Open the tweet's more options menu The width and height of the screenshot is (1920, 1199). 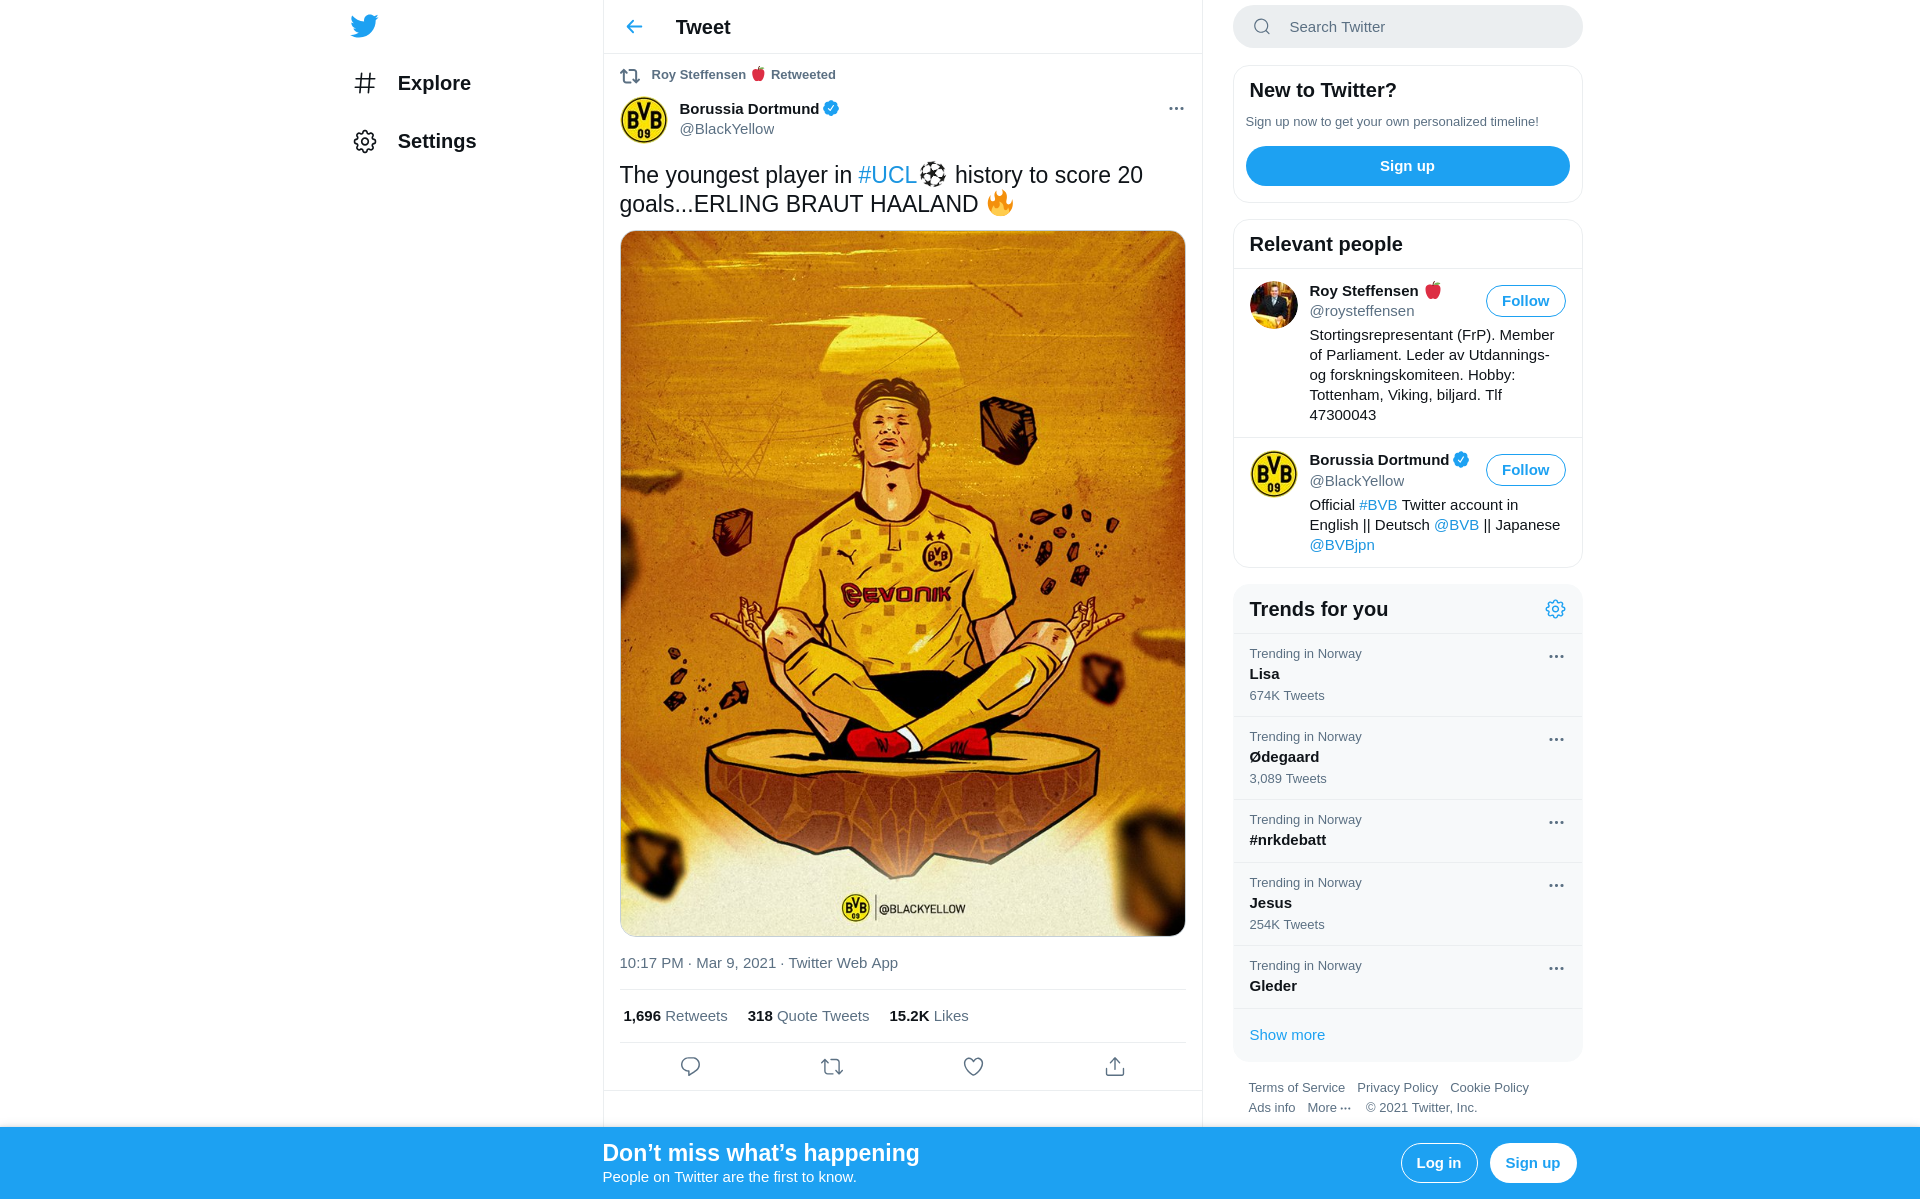pos(1176,108)
